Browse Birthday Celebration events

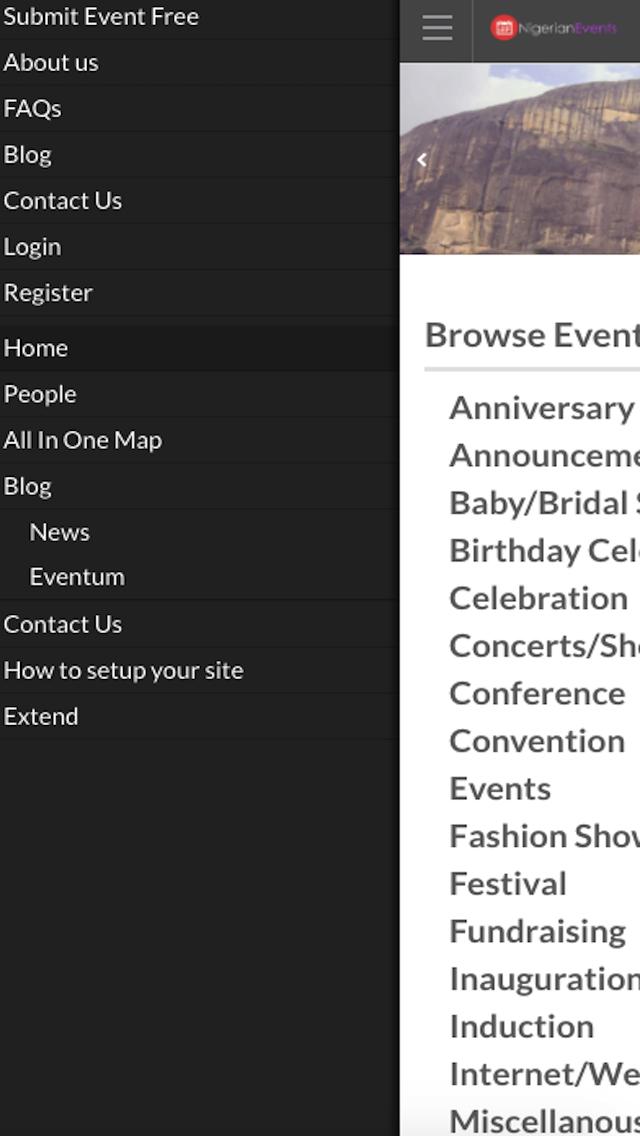(543, 550)
